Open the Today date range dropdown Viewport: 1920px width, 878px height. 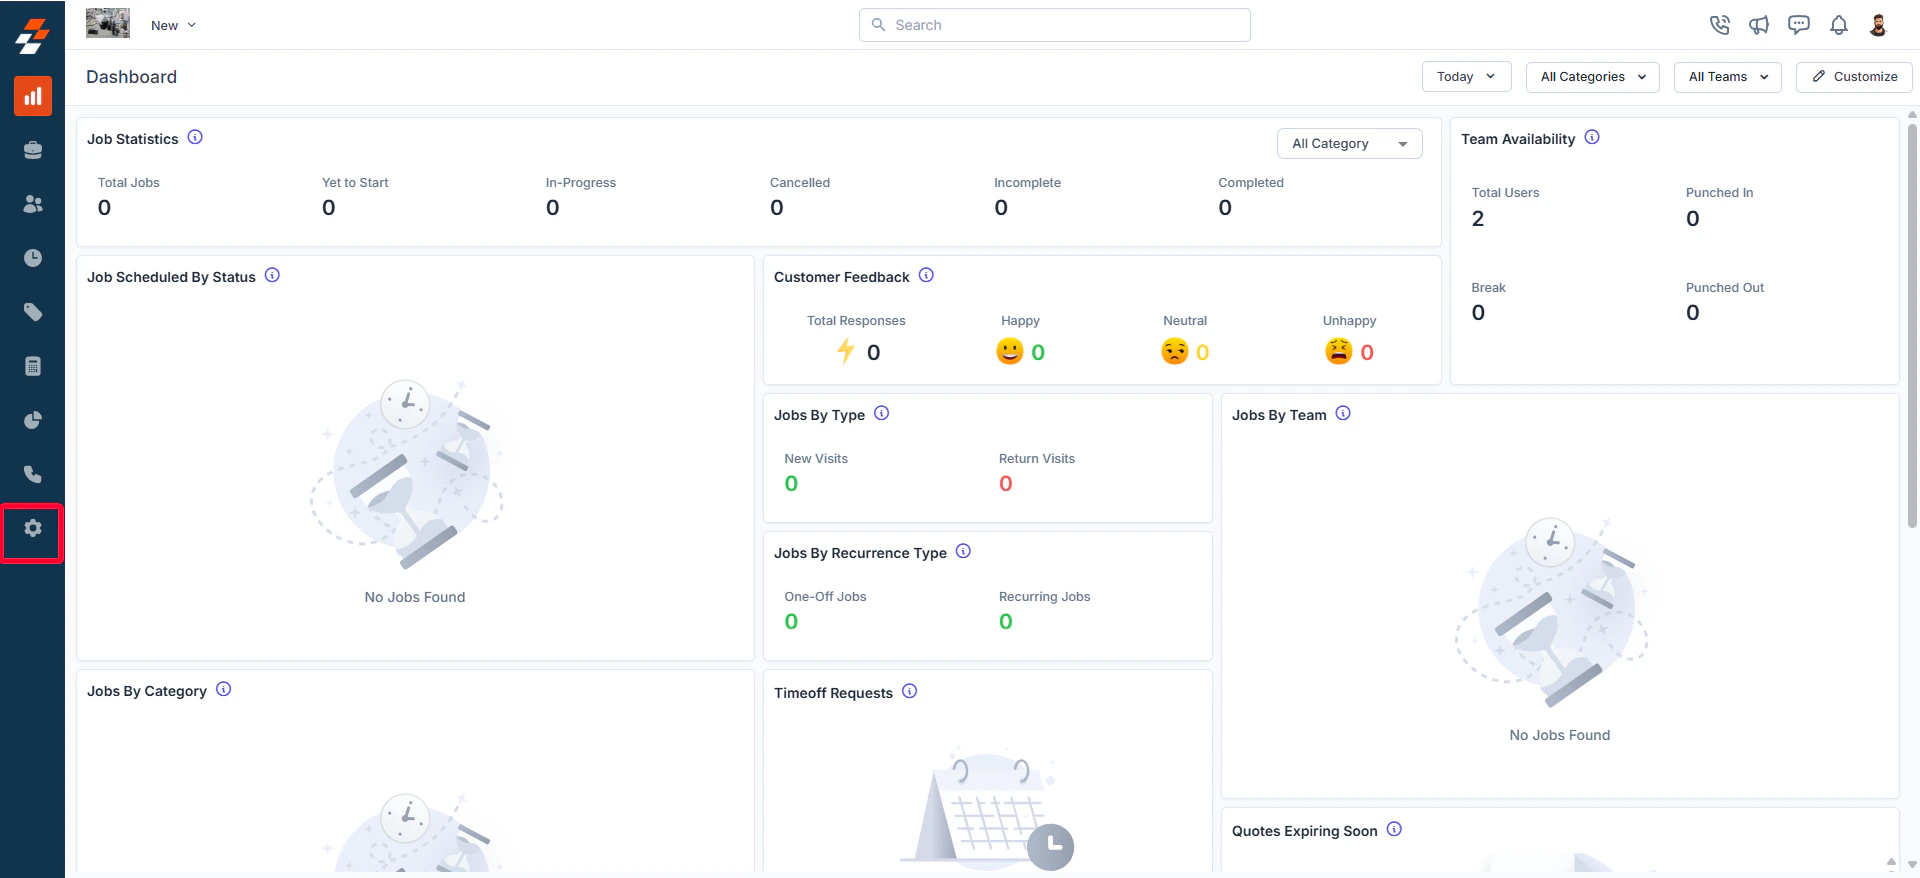[1466, 77]
